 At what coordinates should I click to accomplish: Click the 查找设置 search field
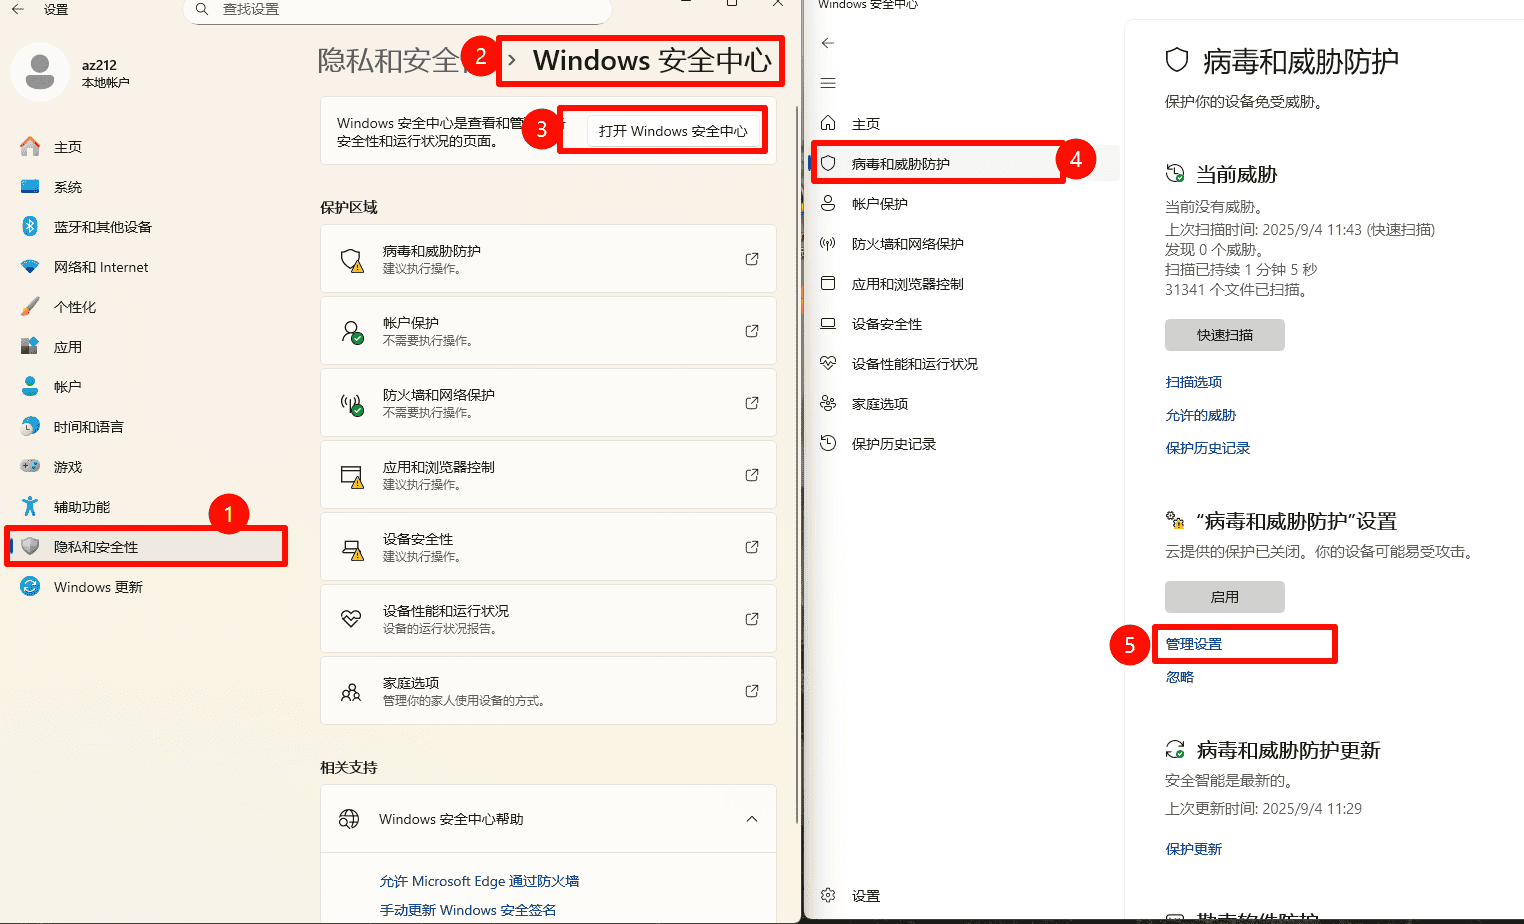click(398, 10)
